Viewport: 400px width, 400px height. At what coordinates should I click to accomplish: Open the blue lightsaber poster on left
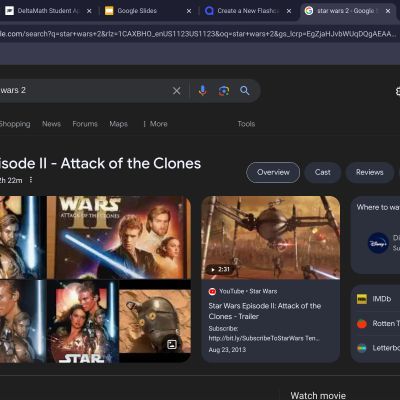[x=23, y=237]
